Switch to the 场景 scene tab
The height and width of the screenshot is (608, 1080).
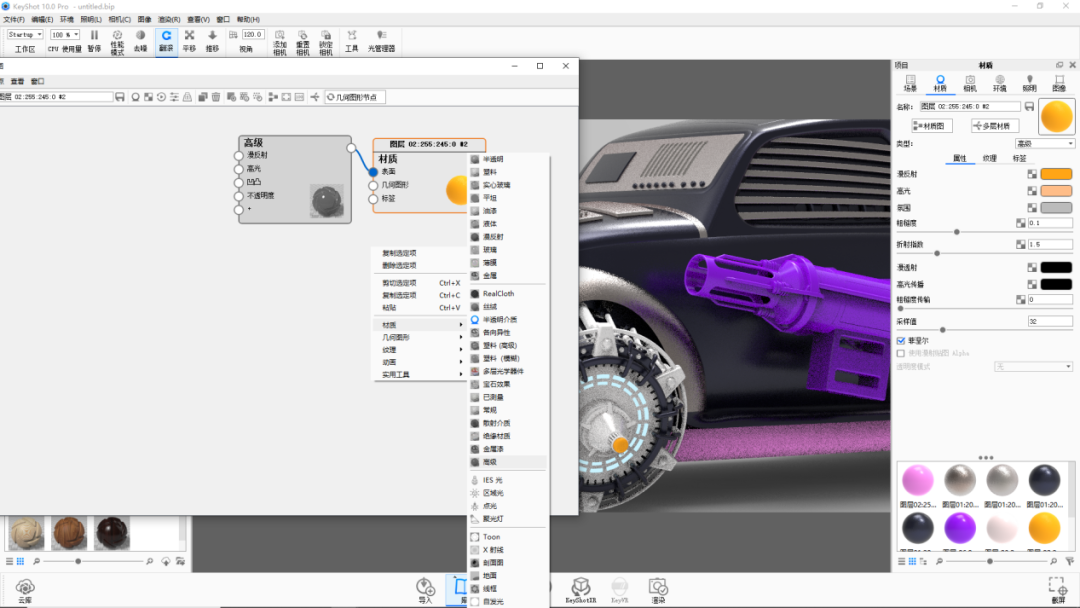[911, 83]
